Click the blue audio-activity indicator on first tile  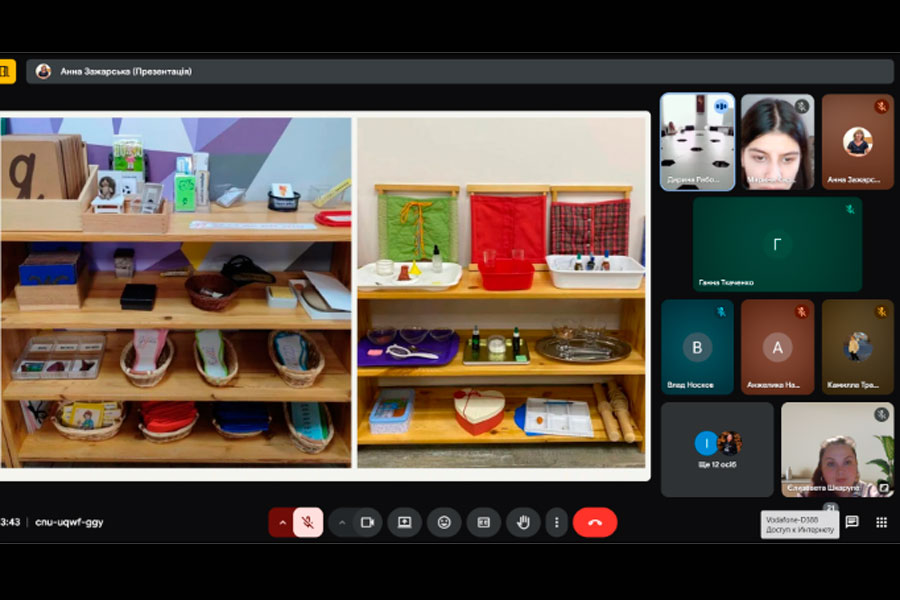tap(721, 106)
